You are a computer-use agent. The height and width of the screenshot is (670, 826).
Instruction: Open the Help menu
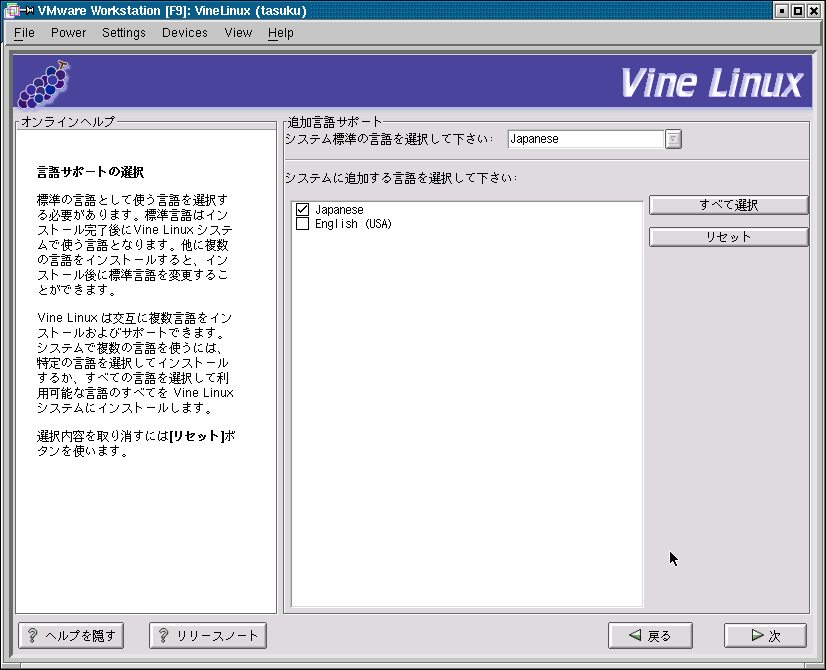coord(281,33)
